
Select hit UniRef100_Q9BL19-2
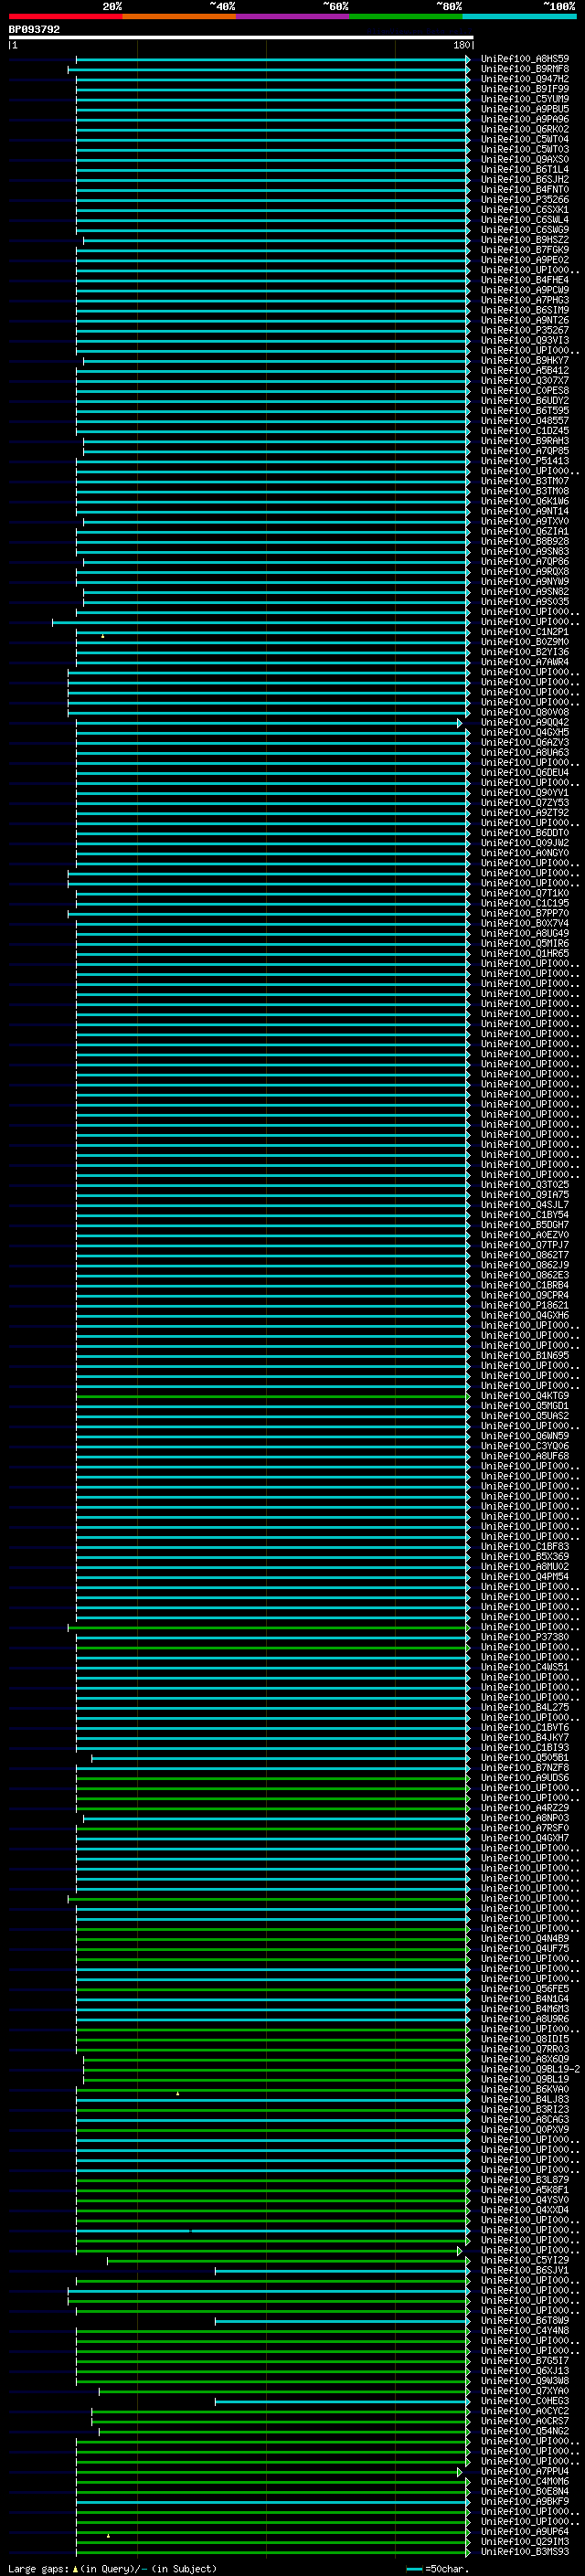pyautogui.click(x=530, y=2069)
